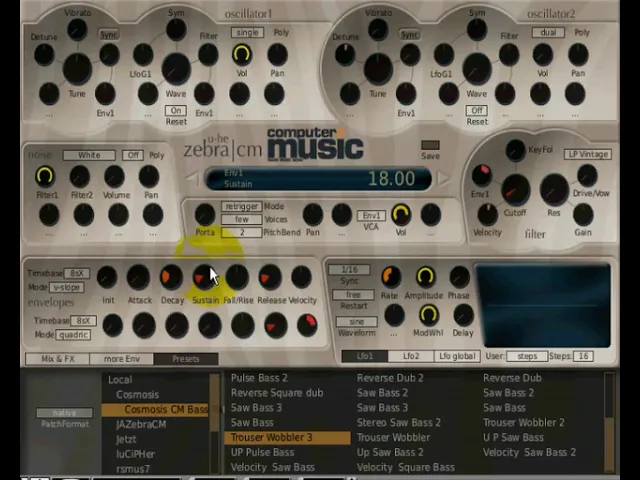Click the filter KeyFol knob
The width and height of the screenshot is (640, 480).
tap(515, 150)
